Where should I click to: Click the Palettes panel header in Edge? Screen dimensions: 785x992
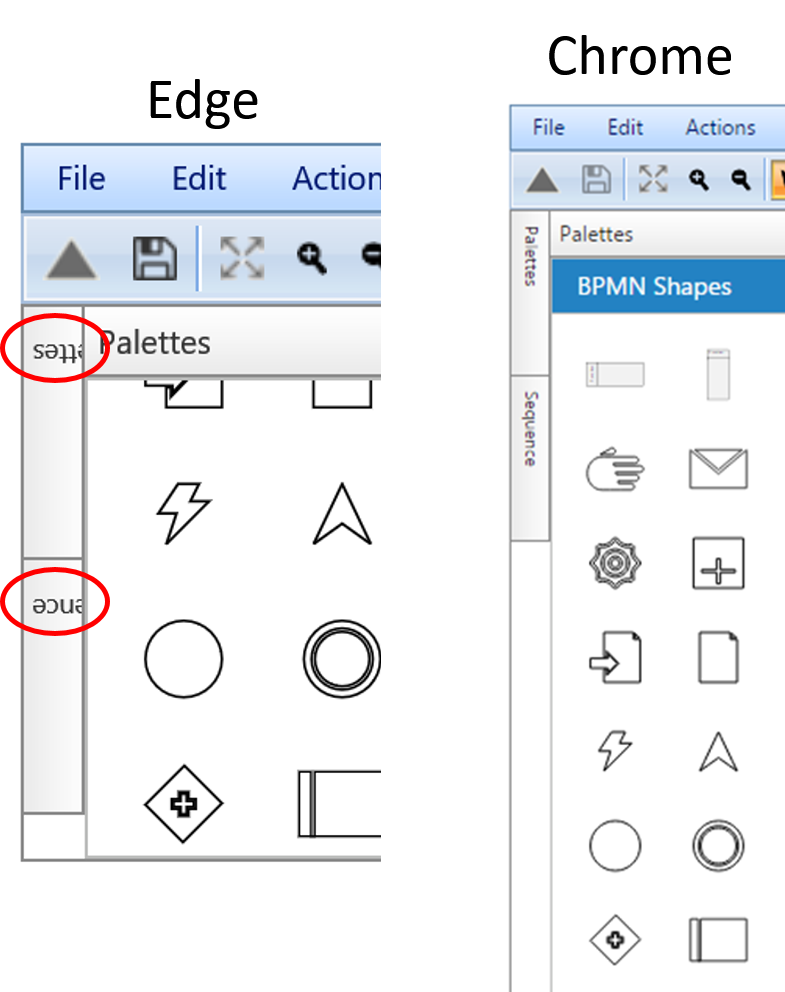pos(233,343)
